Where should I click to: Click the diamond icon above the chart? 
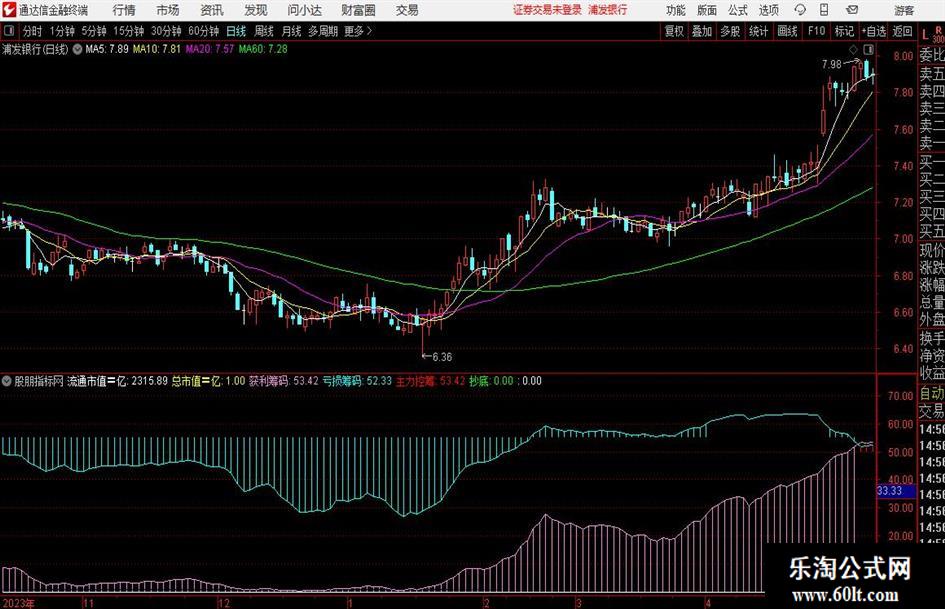[x=853, y=49]
